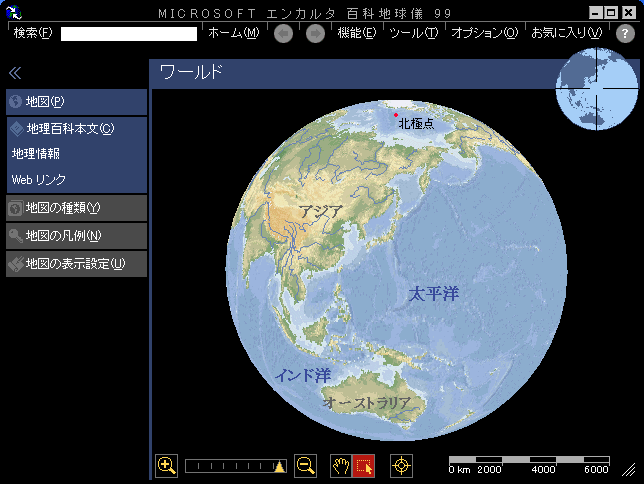Click the crosshair locate target icon
This screenshot has height=484, width=644.
click(401, 466)
